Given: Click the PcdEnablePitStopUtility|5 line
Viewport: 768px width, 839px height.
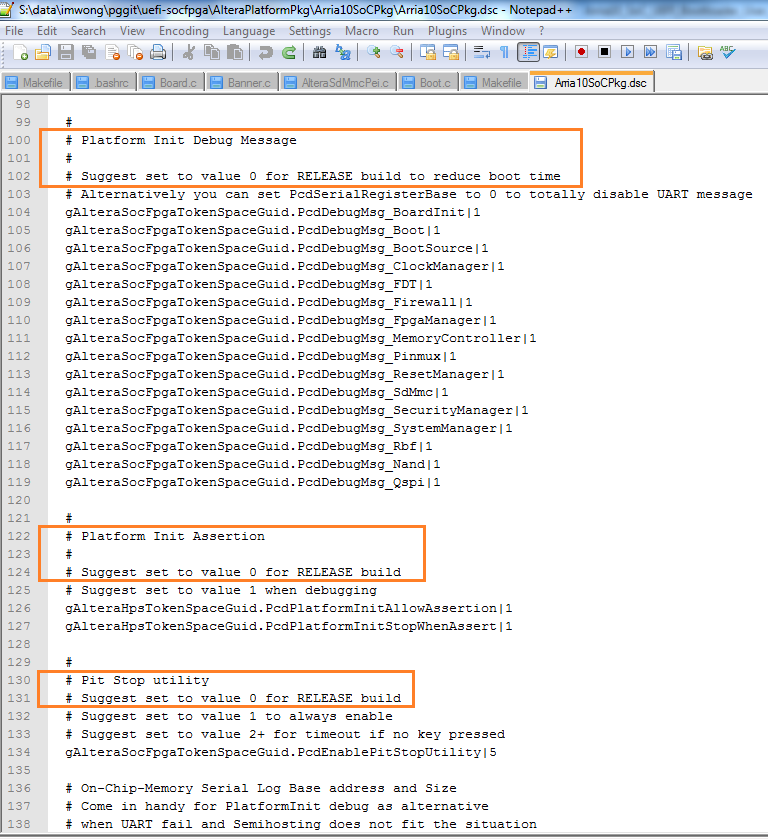Looking at the screenshot, I should pyautogui.click(x=280, y=752).
